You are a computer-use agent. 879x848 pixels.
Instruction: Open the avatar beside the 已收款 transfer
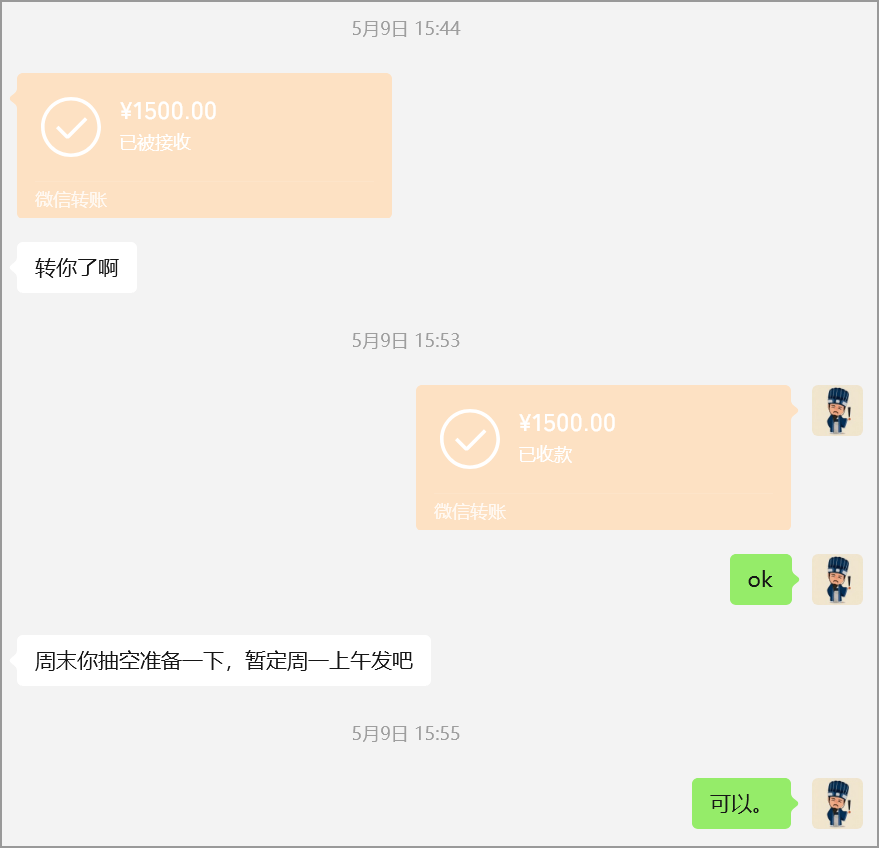837,410
